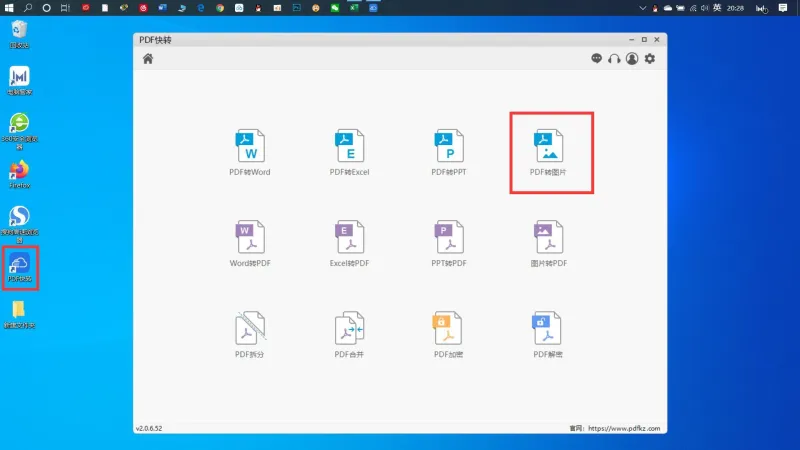Image resolution: width=800 pixels, height=450 pixels.
Task: Open the Word转PDF tool
Action: (x=249, y=243)
